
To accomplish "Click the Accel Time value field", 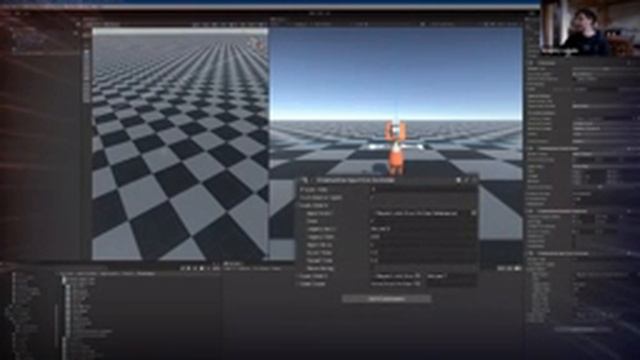I will 423,253.
